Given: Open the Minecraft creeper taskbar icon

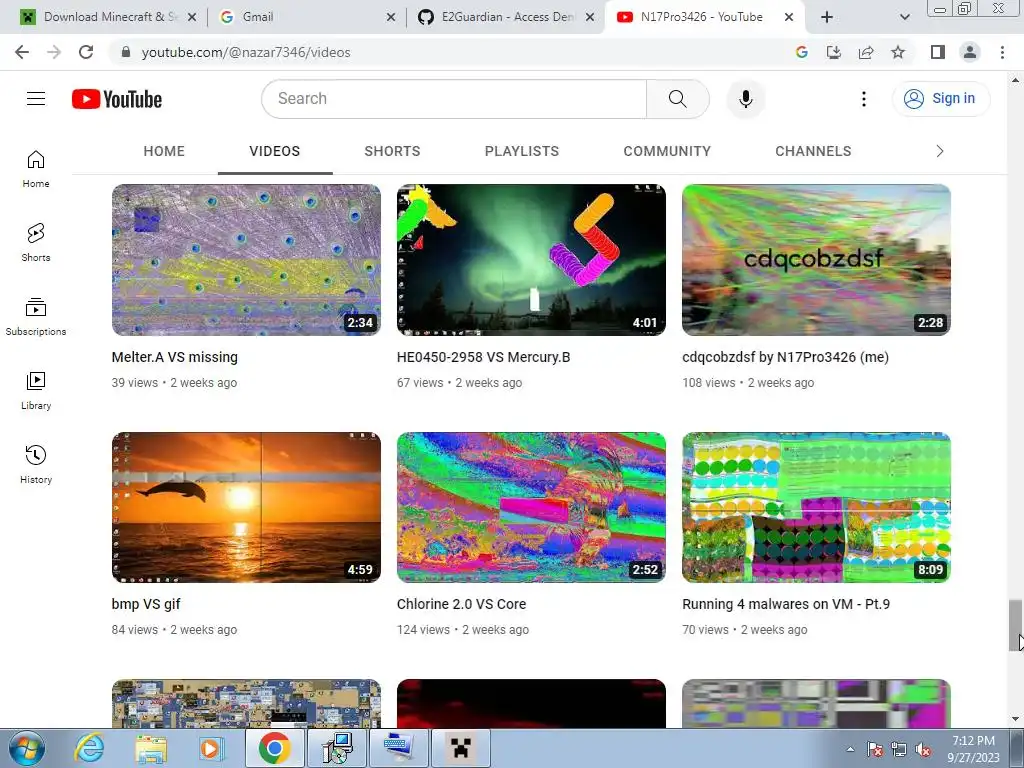Looking at the screenshot, I should click(x=460, y=748).
